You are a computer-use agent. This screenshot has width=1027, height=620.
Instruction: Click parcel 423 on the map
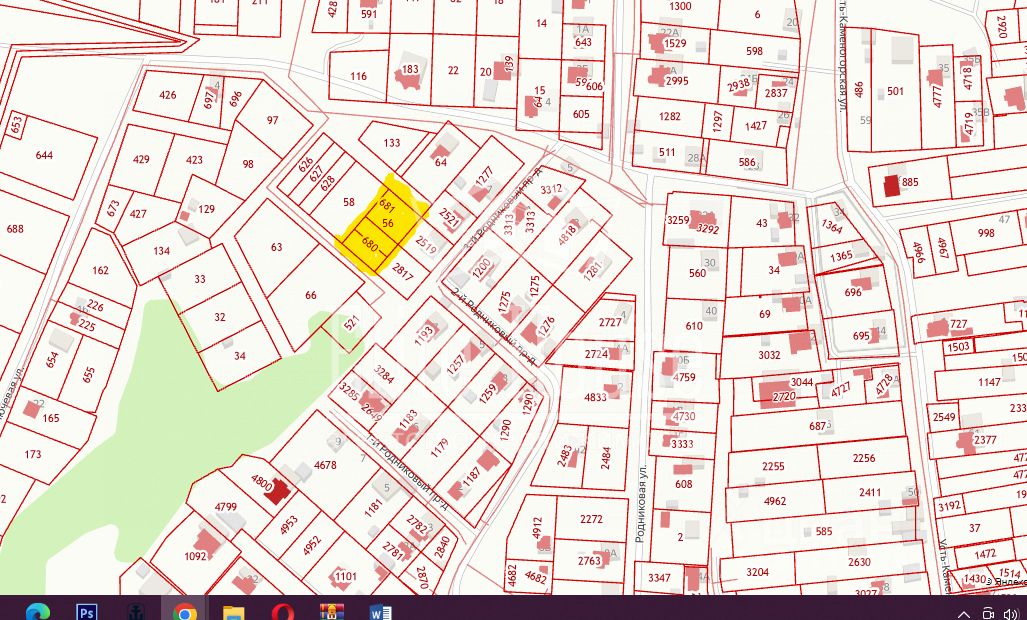(195, 159)
